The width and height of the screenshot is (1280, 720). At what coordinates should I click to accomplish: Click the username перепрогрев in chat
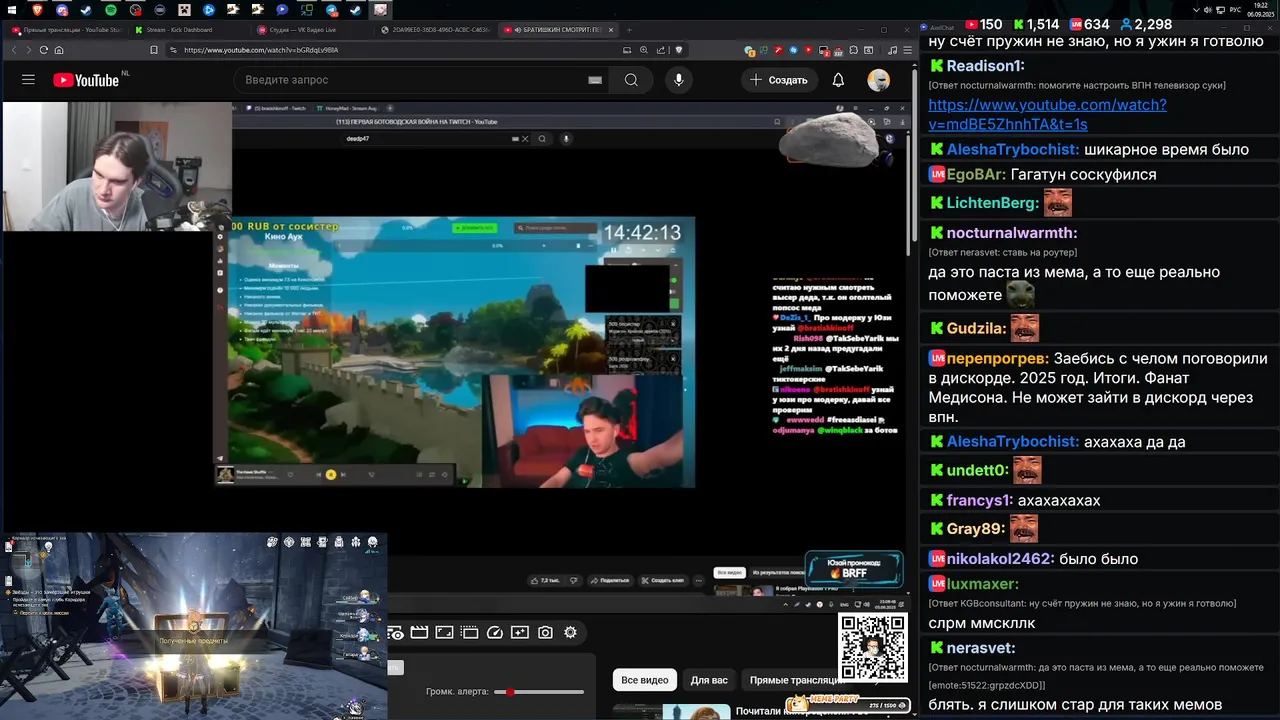tap(997, 359)
